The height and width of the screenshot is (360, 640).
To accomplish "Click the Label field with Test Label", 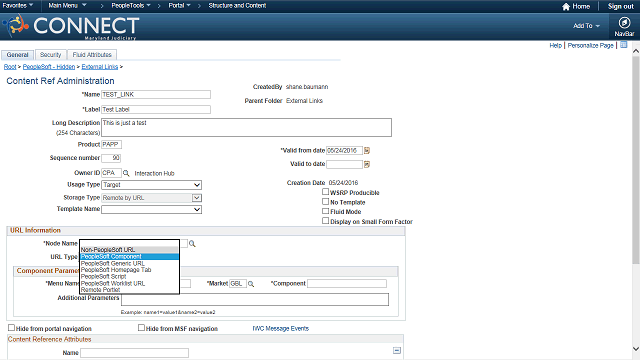I will 156,109.
